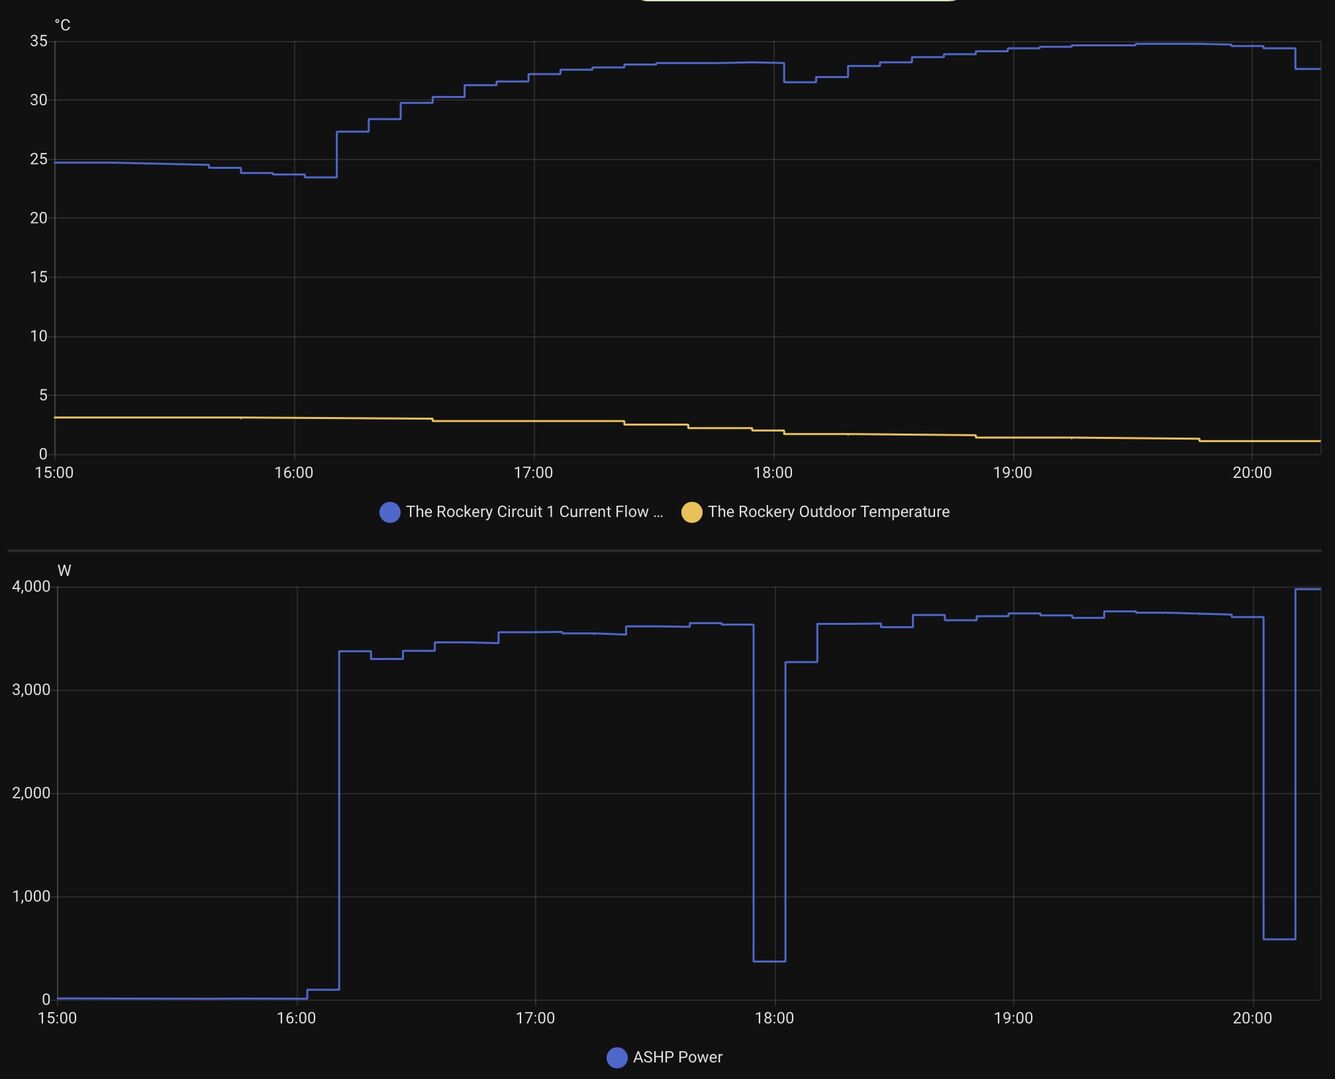Click the "The Rockery Circuit 1 Current Flow" legend label
The image size is (1335, 1079).
(x=534, y=512)
